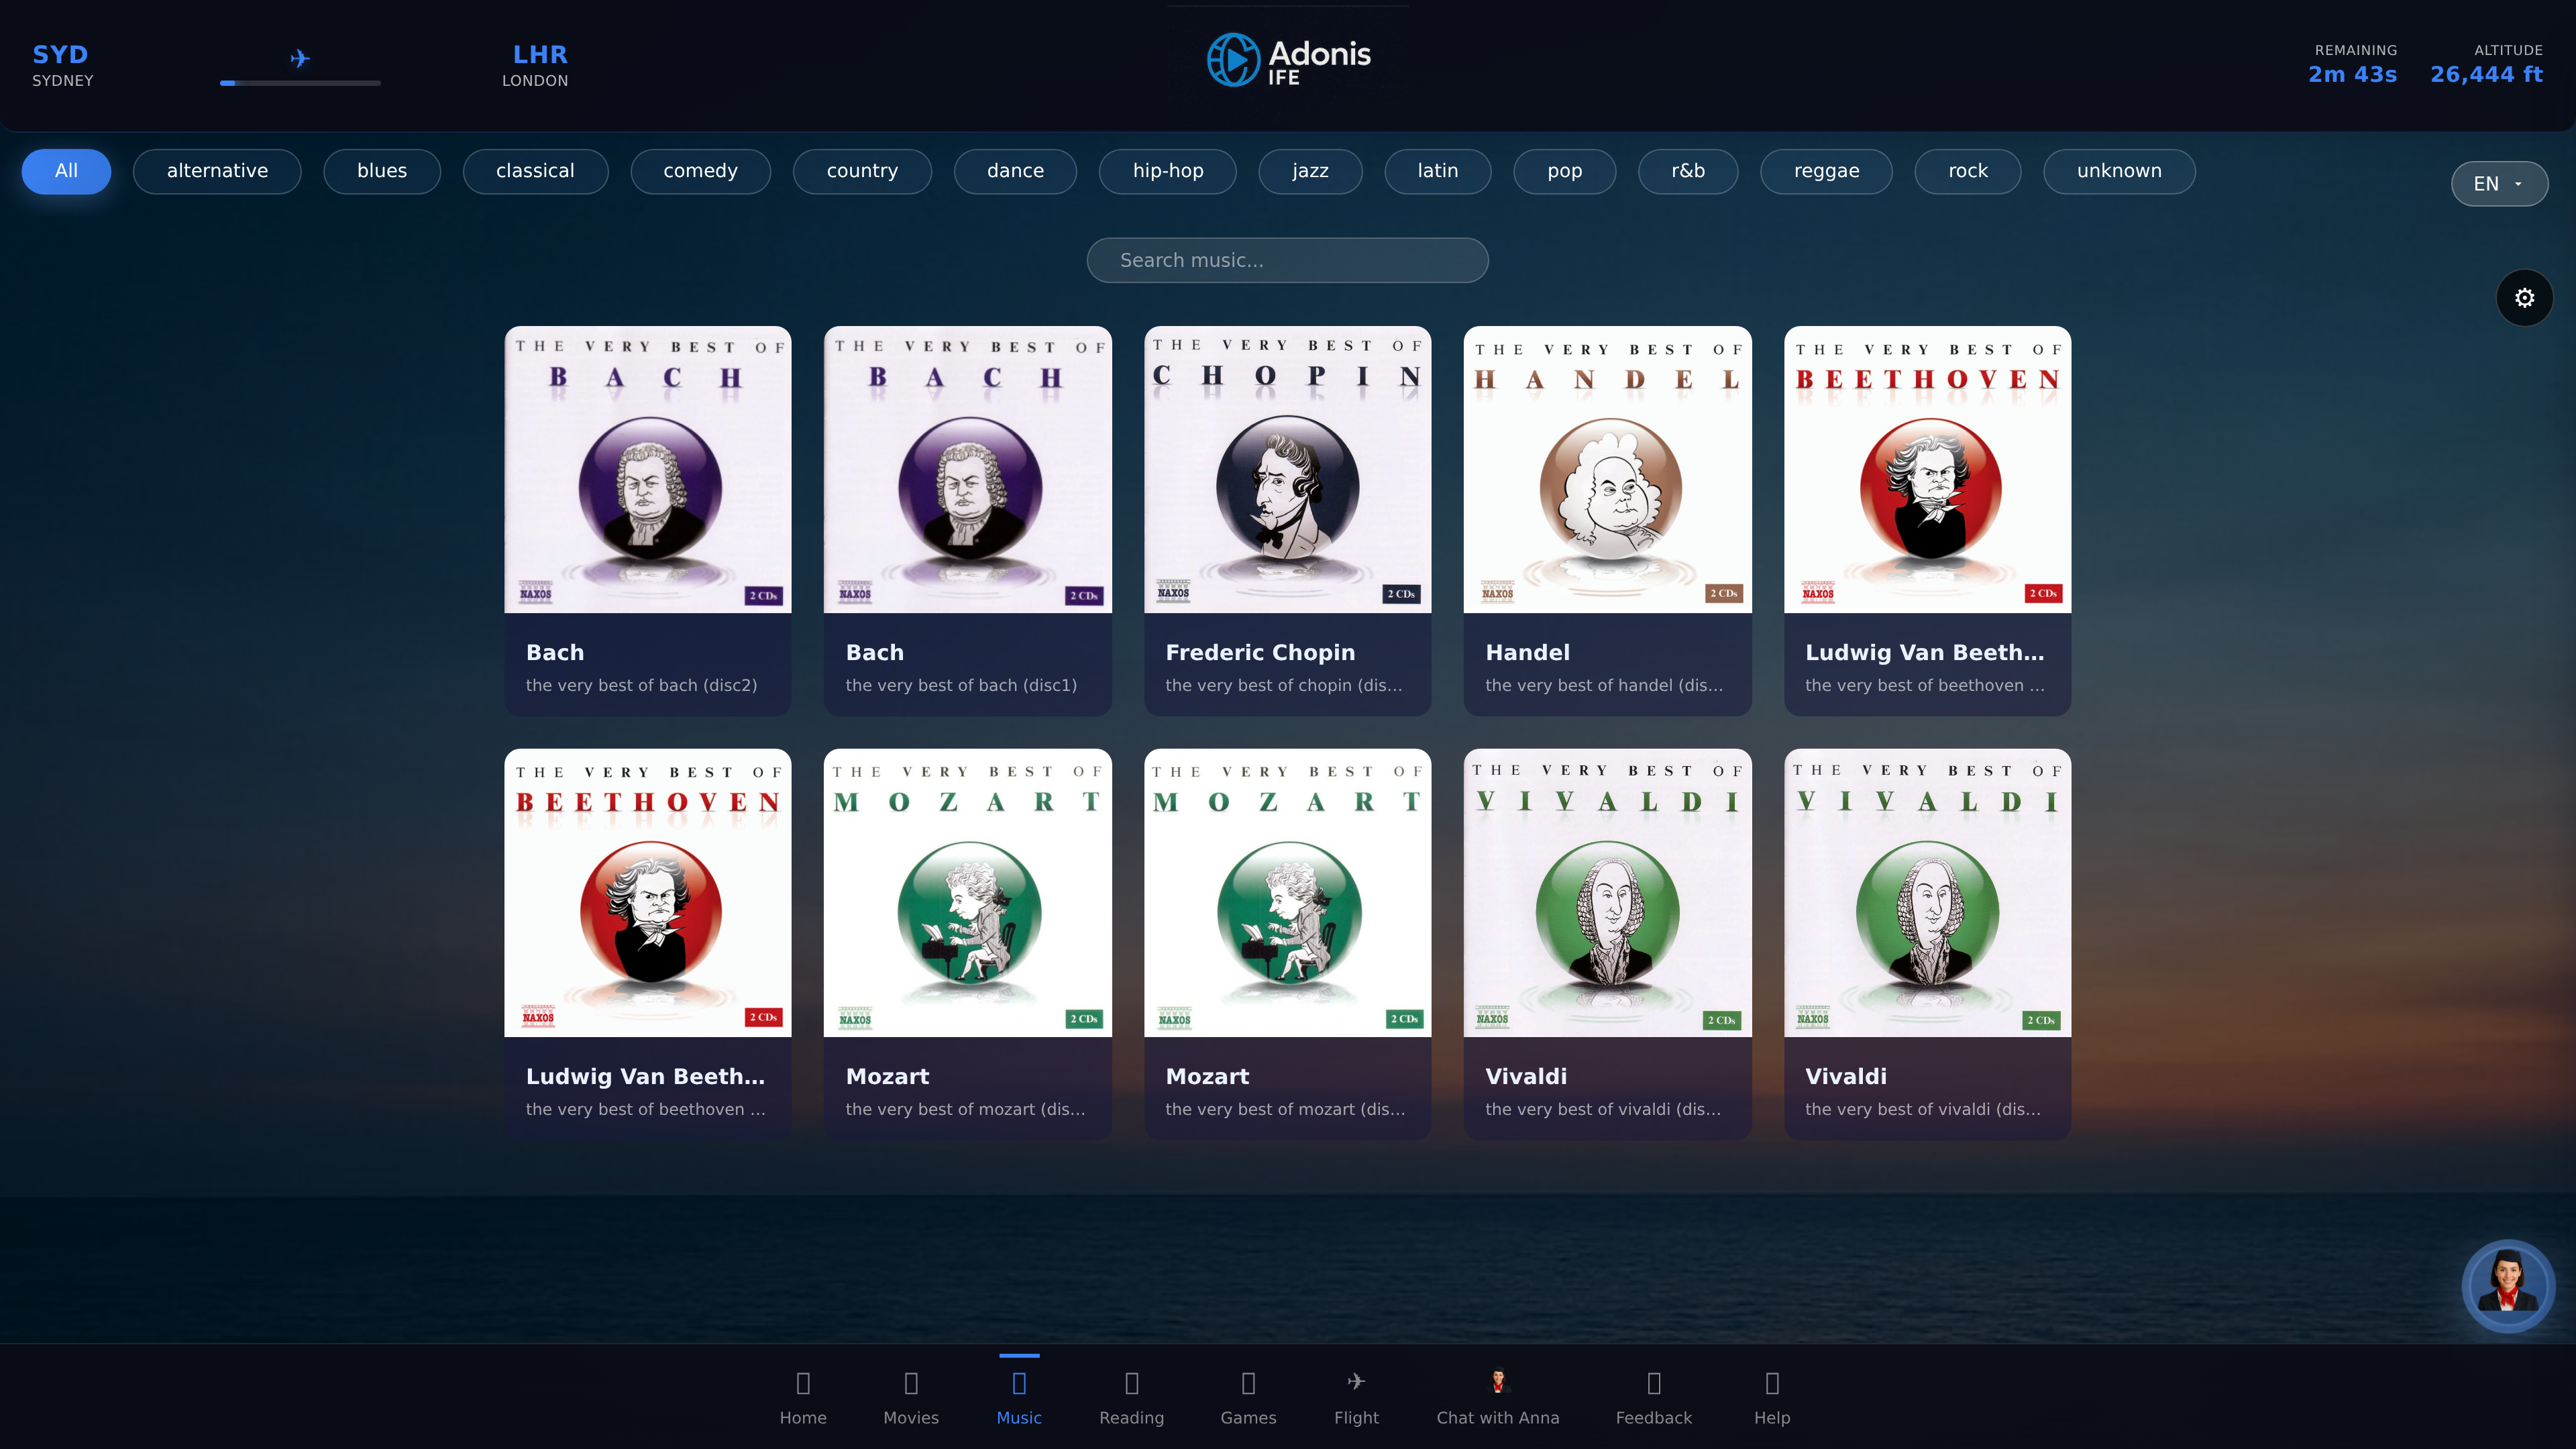This screenshot has width=2576, height=1449.
Task: Open the settings gear icon
Action: tap(2524, 298)
